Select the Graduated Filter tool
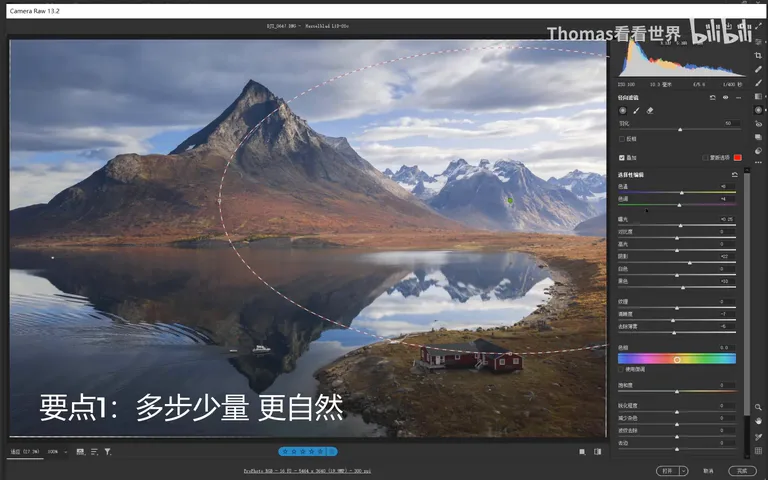 [x=758, y=96]
